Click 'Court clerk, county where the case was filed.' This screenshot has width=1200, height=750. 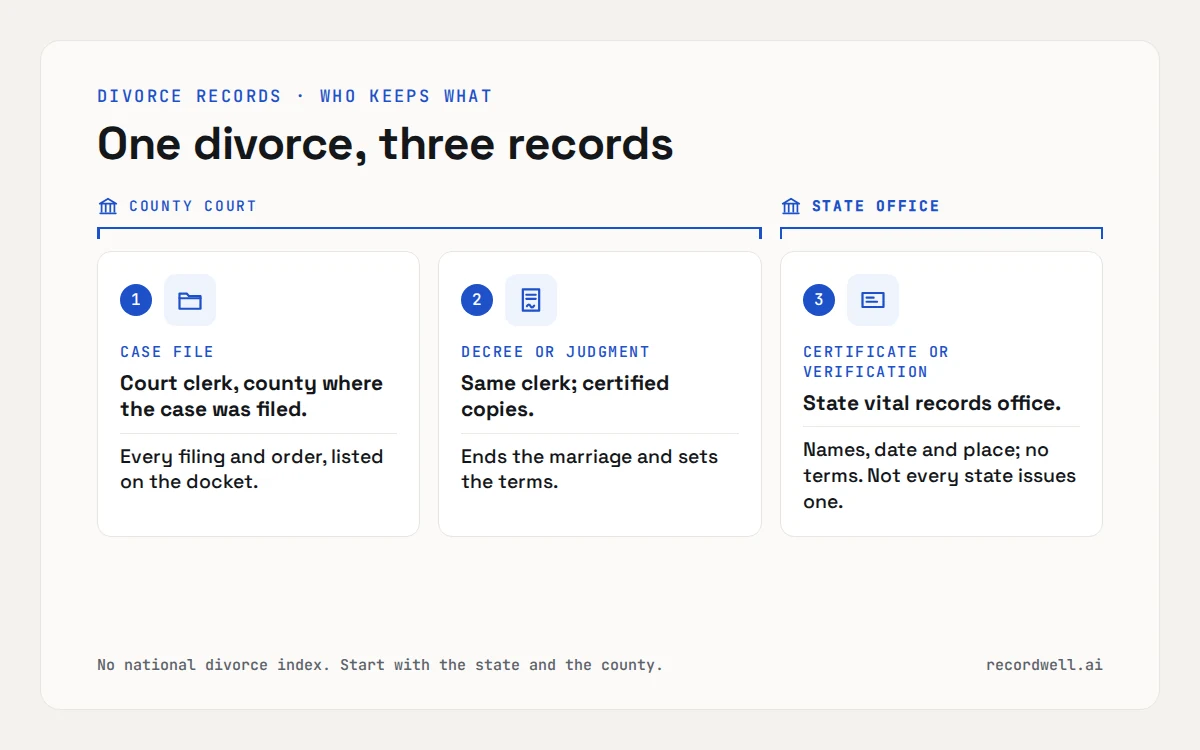pyautogui.click(x=252, y=396)
